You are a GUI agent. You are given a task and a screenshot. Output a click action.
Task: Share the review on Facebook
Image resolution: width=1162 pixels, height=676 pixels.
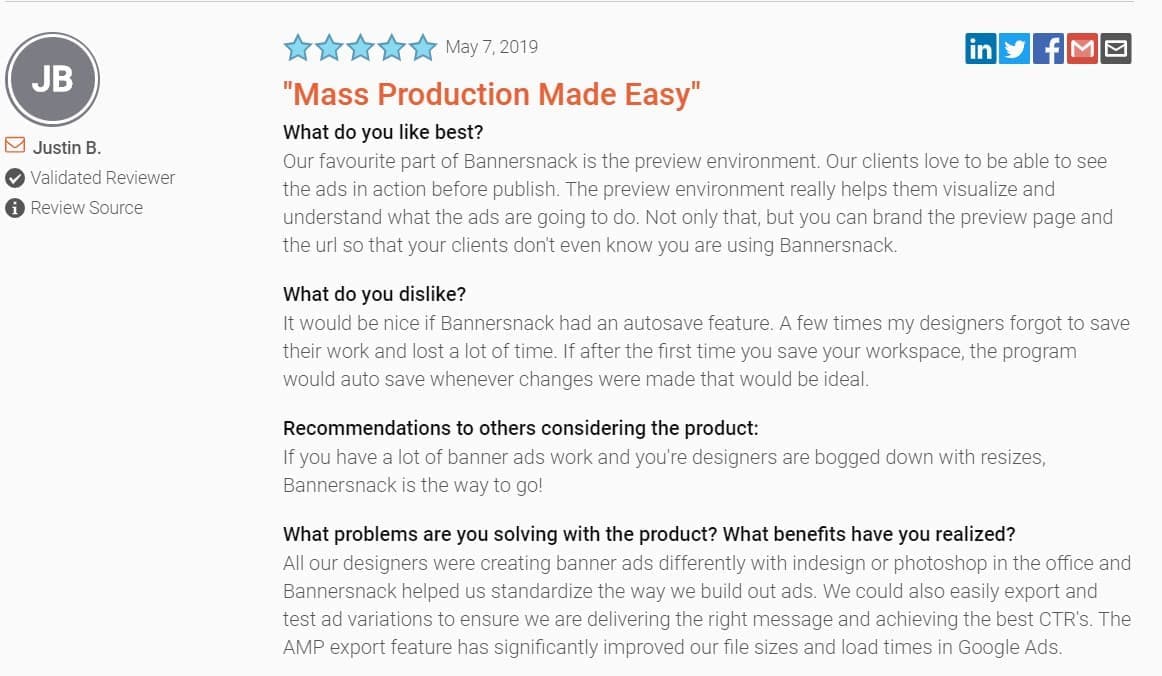1048,47
